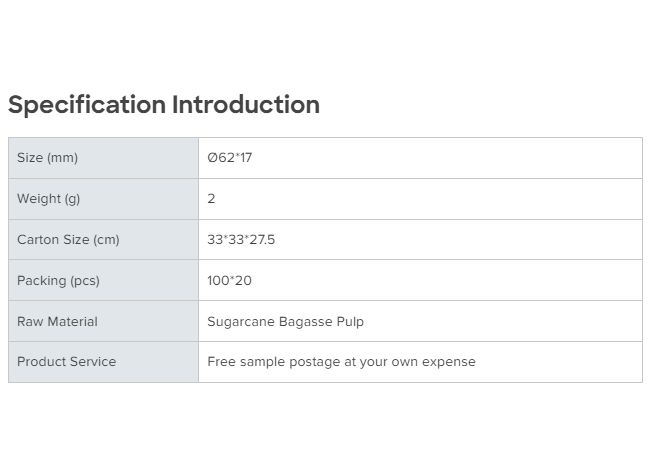
Task: Click the Ø62*17 size value
Action: [x=229, y=158]
